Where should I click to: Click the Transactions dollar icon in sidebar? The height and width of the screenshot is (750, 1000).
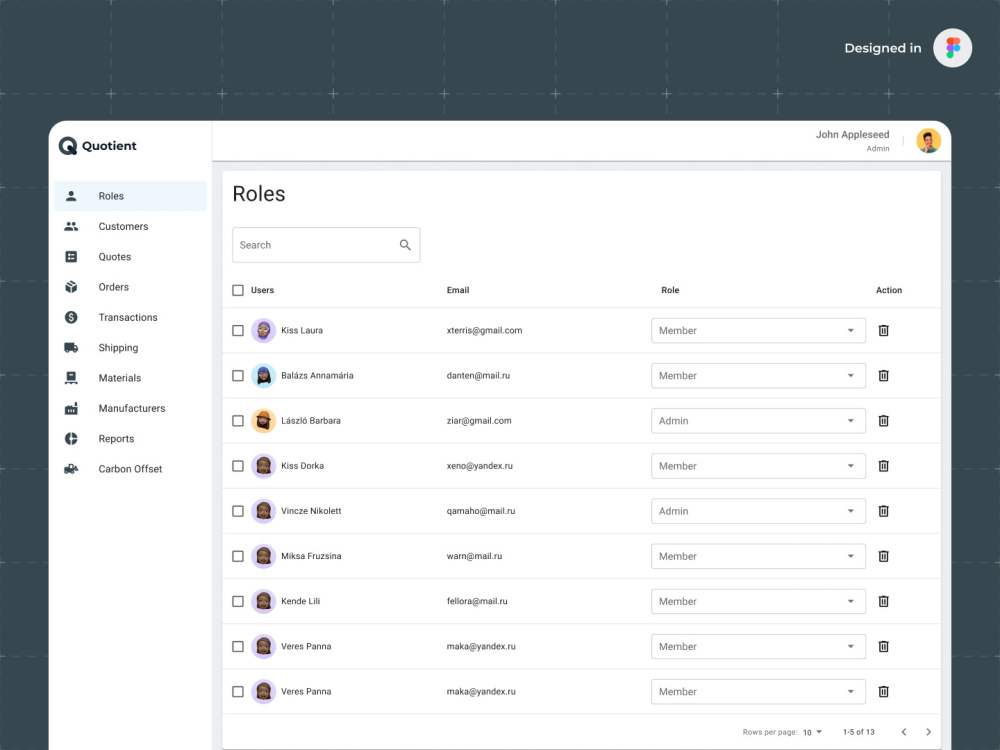pyautogui.click(x=71, y=317)
